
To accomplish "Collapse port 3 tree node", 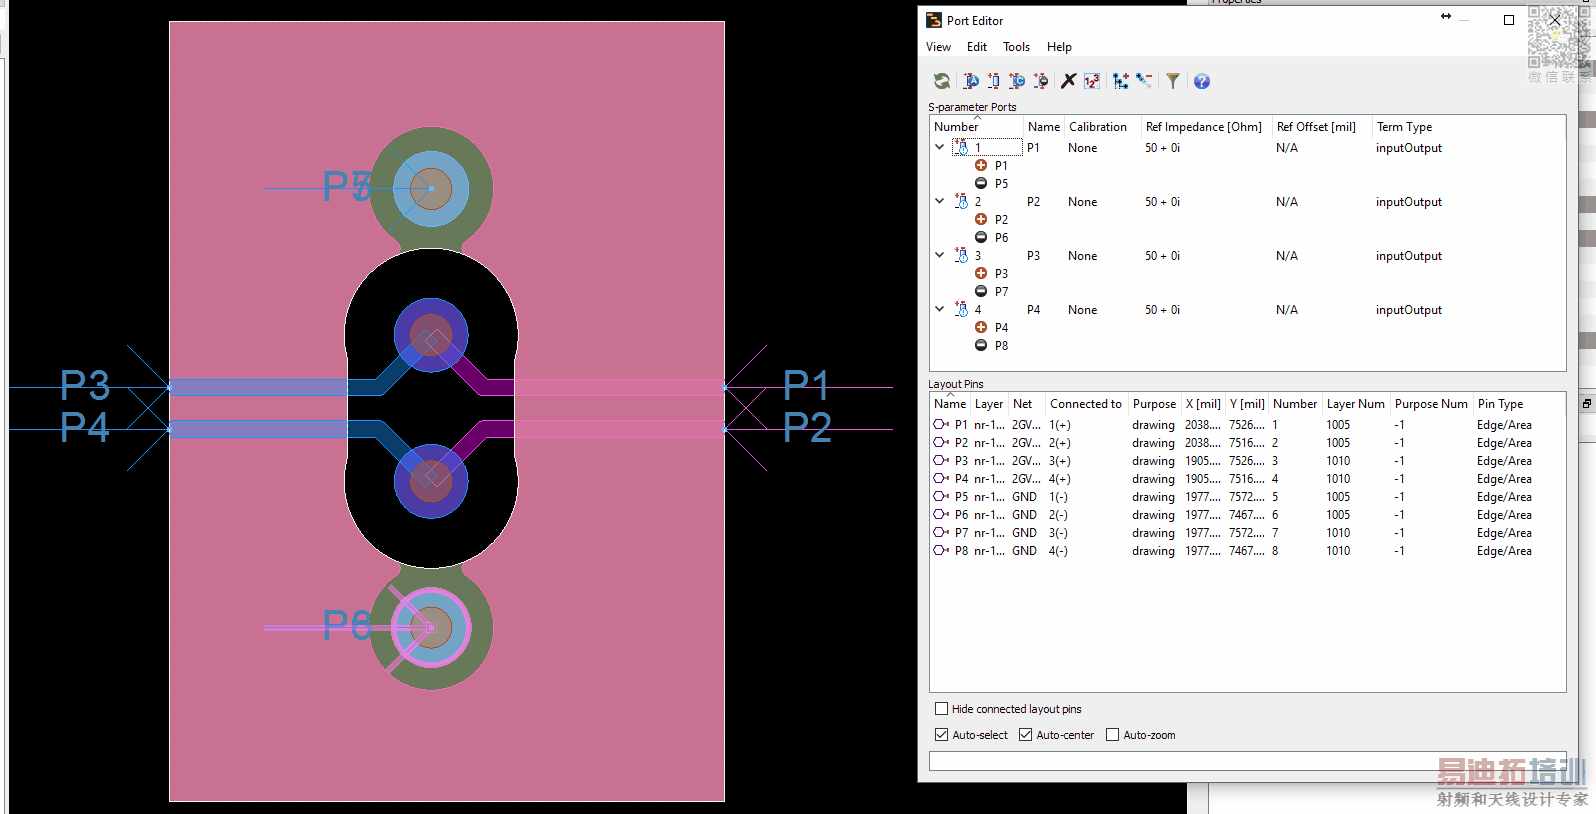I will (x=940, y=255).
